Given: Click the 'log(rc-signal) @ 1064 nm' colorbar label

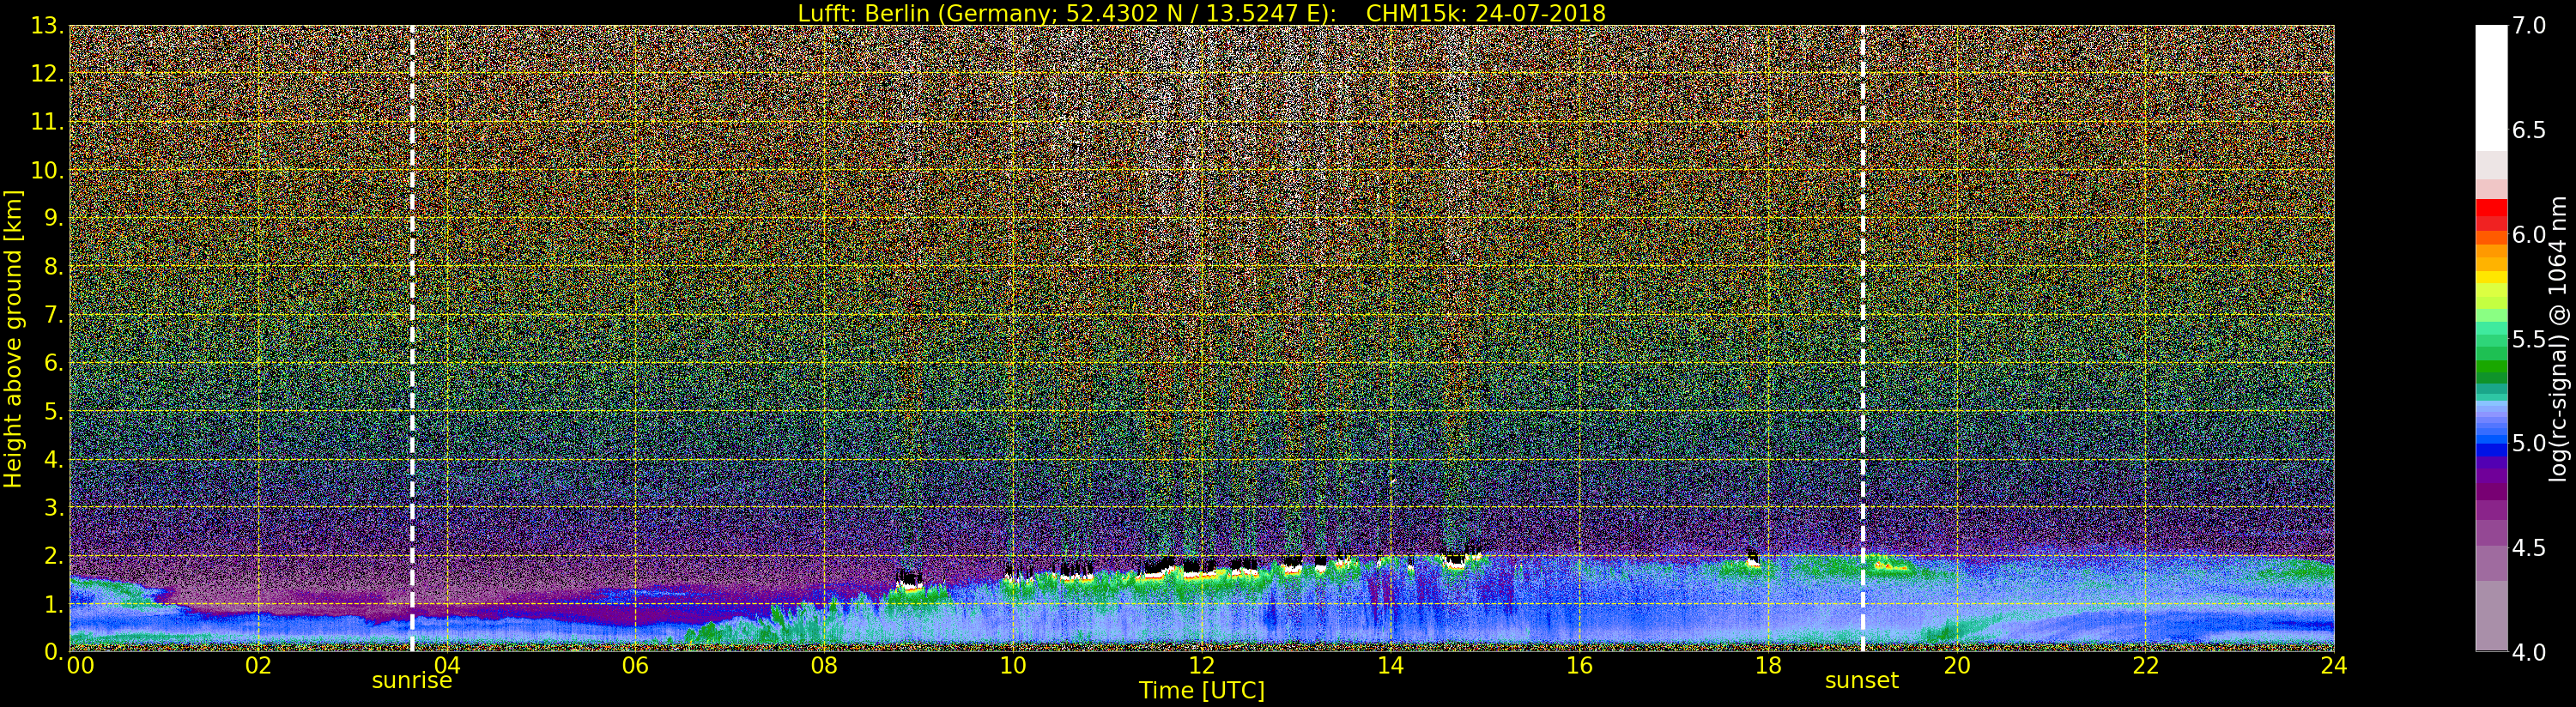Looking at the screenshot, I should pos(2559,339).
